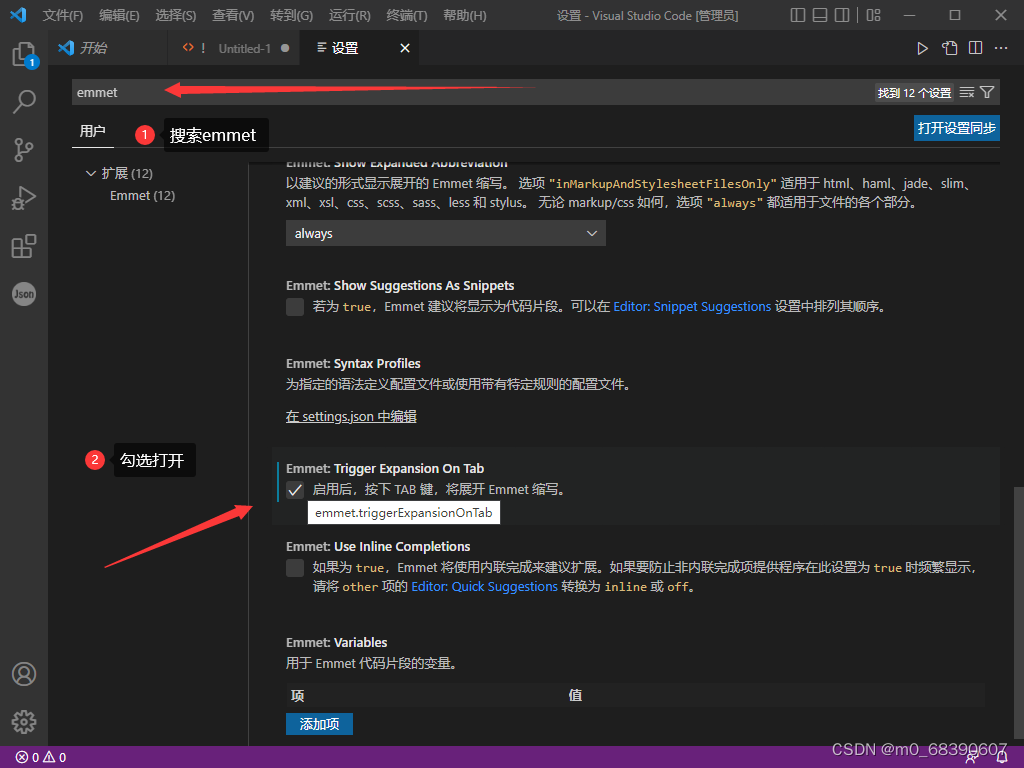1024x768 pixels.
Task: Open the 编辑(E) menu
Action: 120,15
